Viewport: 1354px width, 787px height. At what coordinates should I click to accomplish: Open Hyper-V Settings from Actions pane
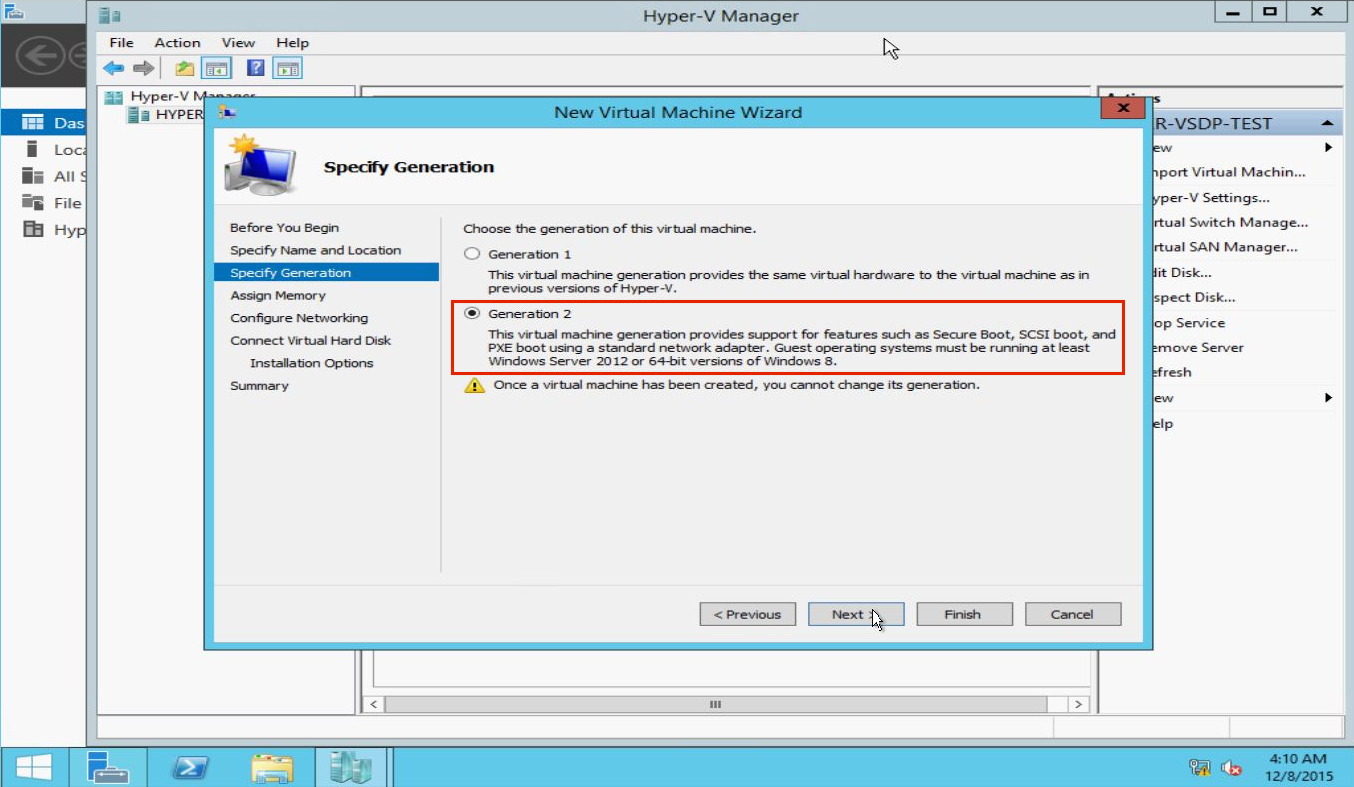point(1211,198)
